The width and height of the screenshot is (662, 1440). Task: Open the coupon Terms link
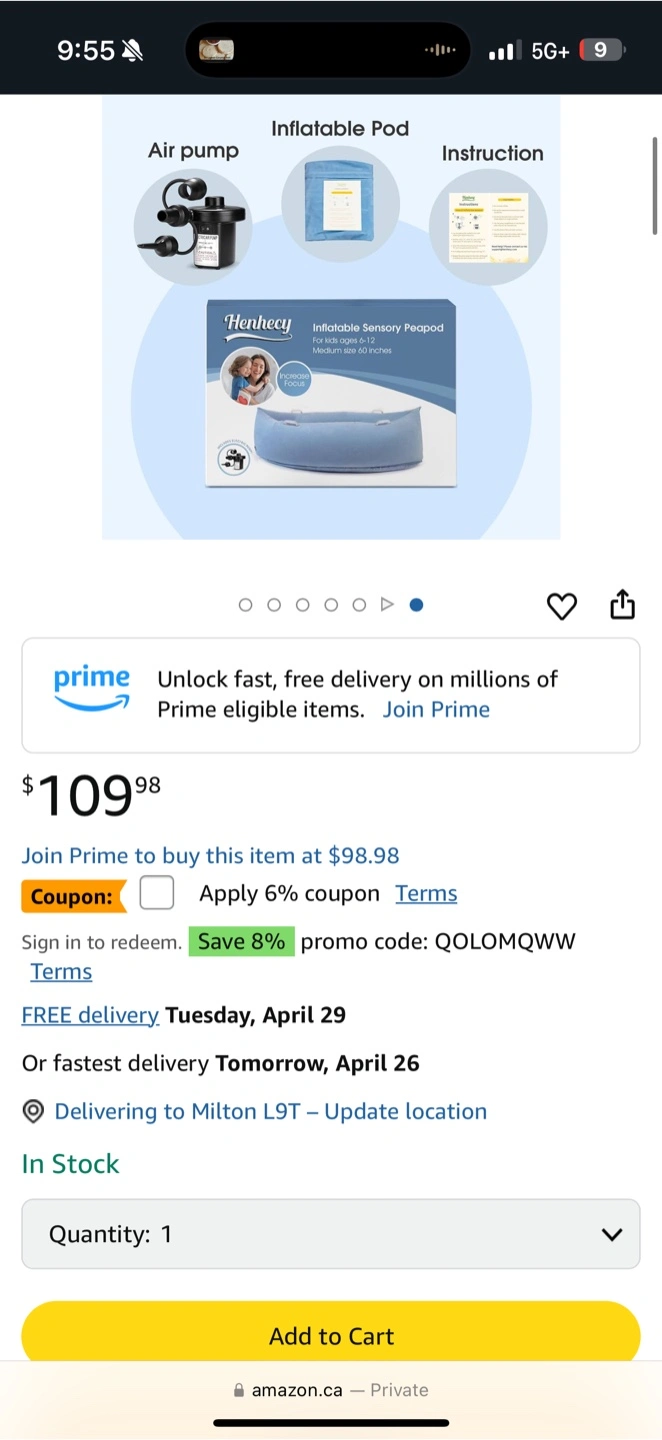(x=426, y=894)
